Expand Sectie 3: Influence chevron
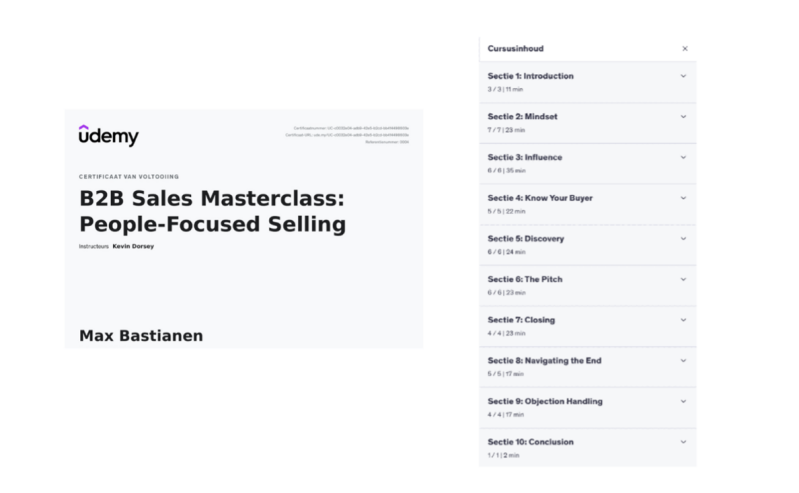This screenshot has width=799, height=493. coord(684,157)
